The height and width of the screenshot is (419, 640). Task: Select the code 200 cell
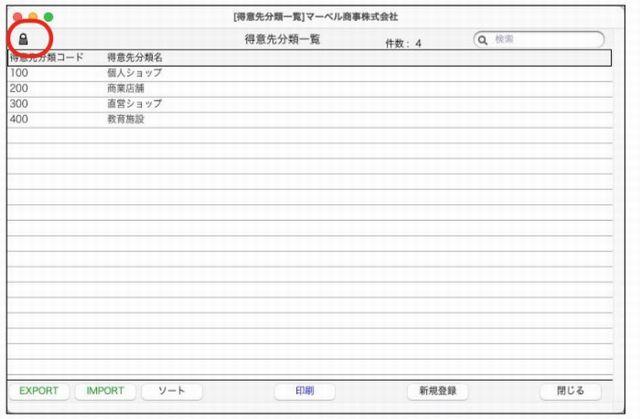click(x=20, y=88)
